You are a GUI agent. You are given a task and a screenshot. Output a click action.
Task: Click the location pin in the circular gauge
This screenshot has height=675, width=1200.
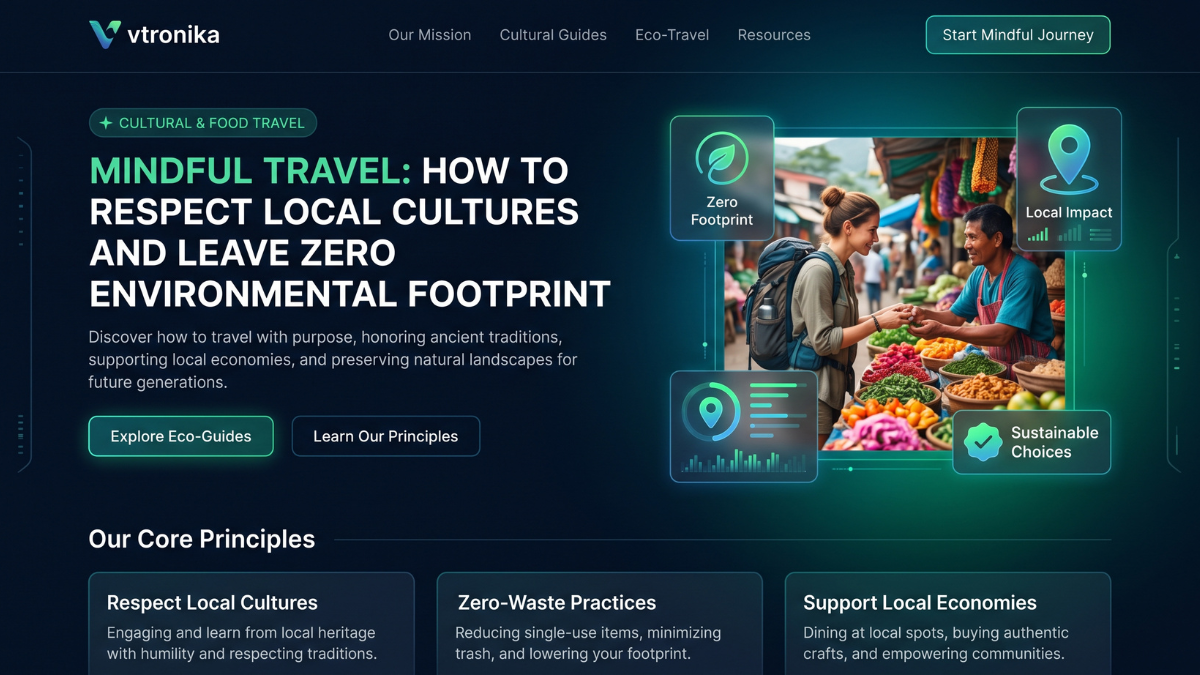[711, 412]
